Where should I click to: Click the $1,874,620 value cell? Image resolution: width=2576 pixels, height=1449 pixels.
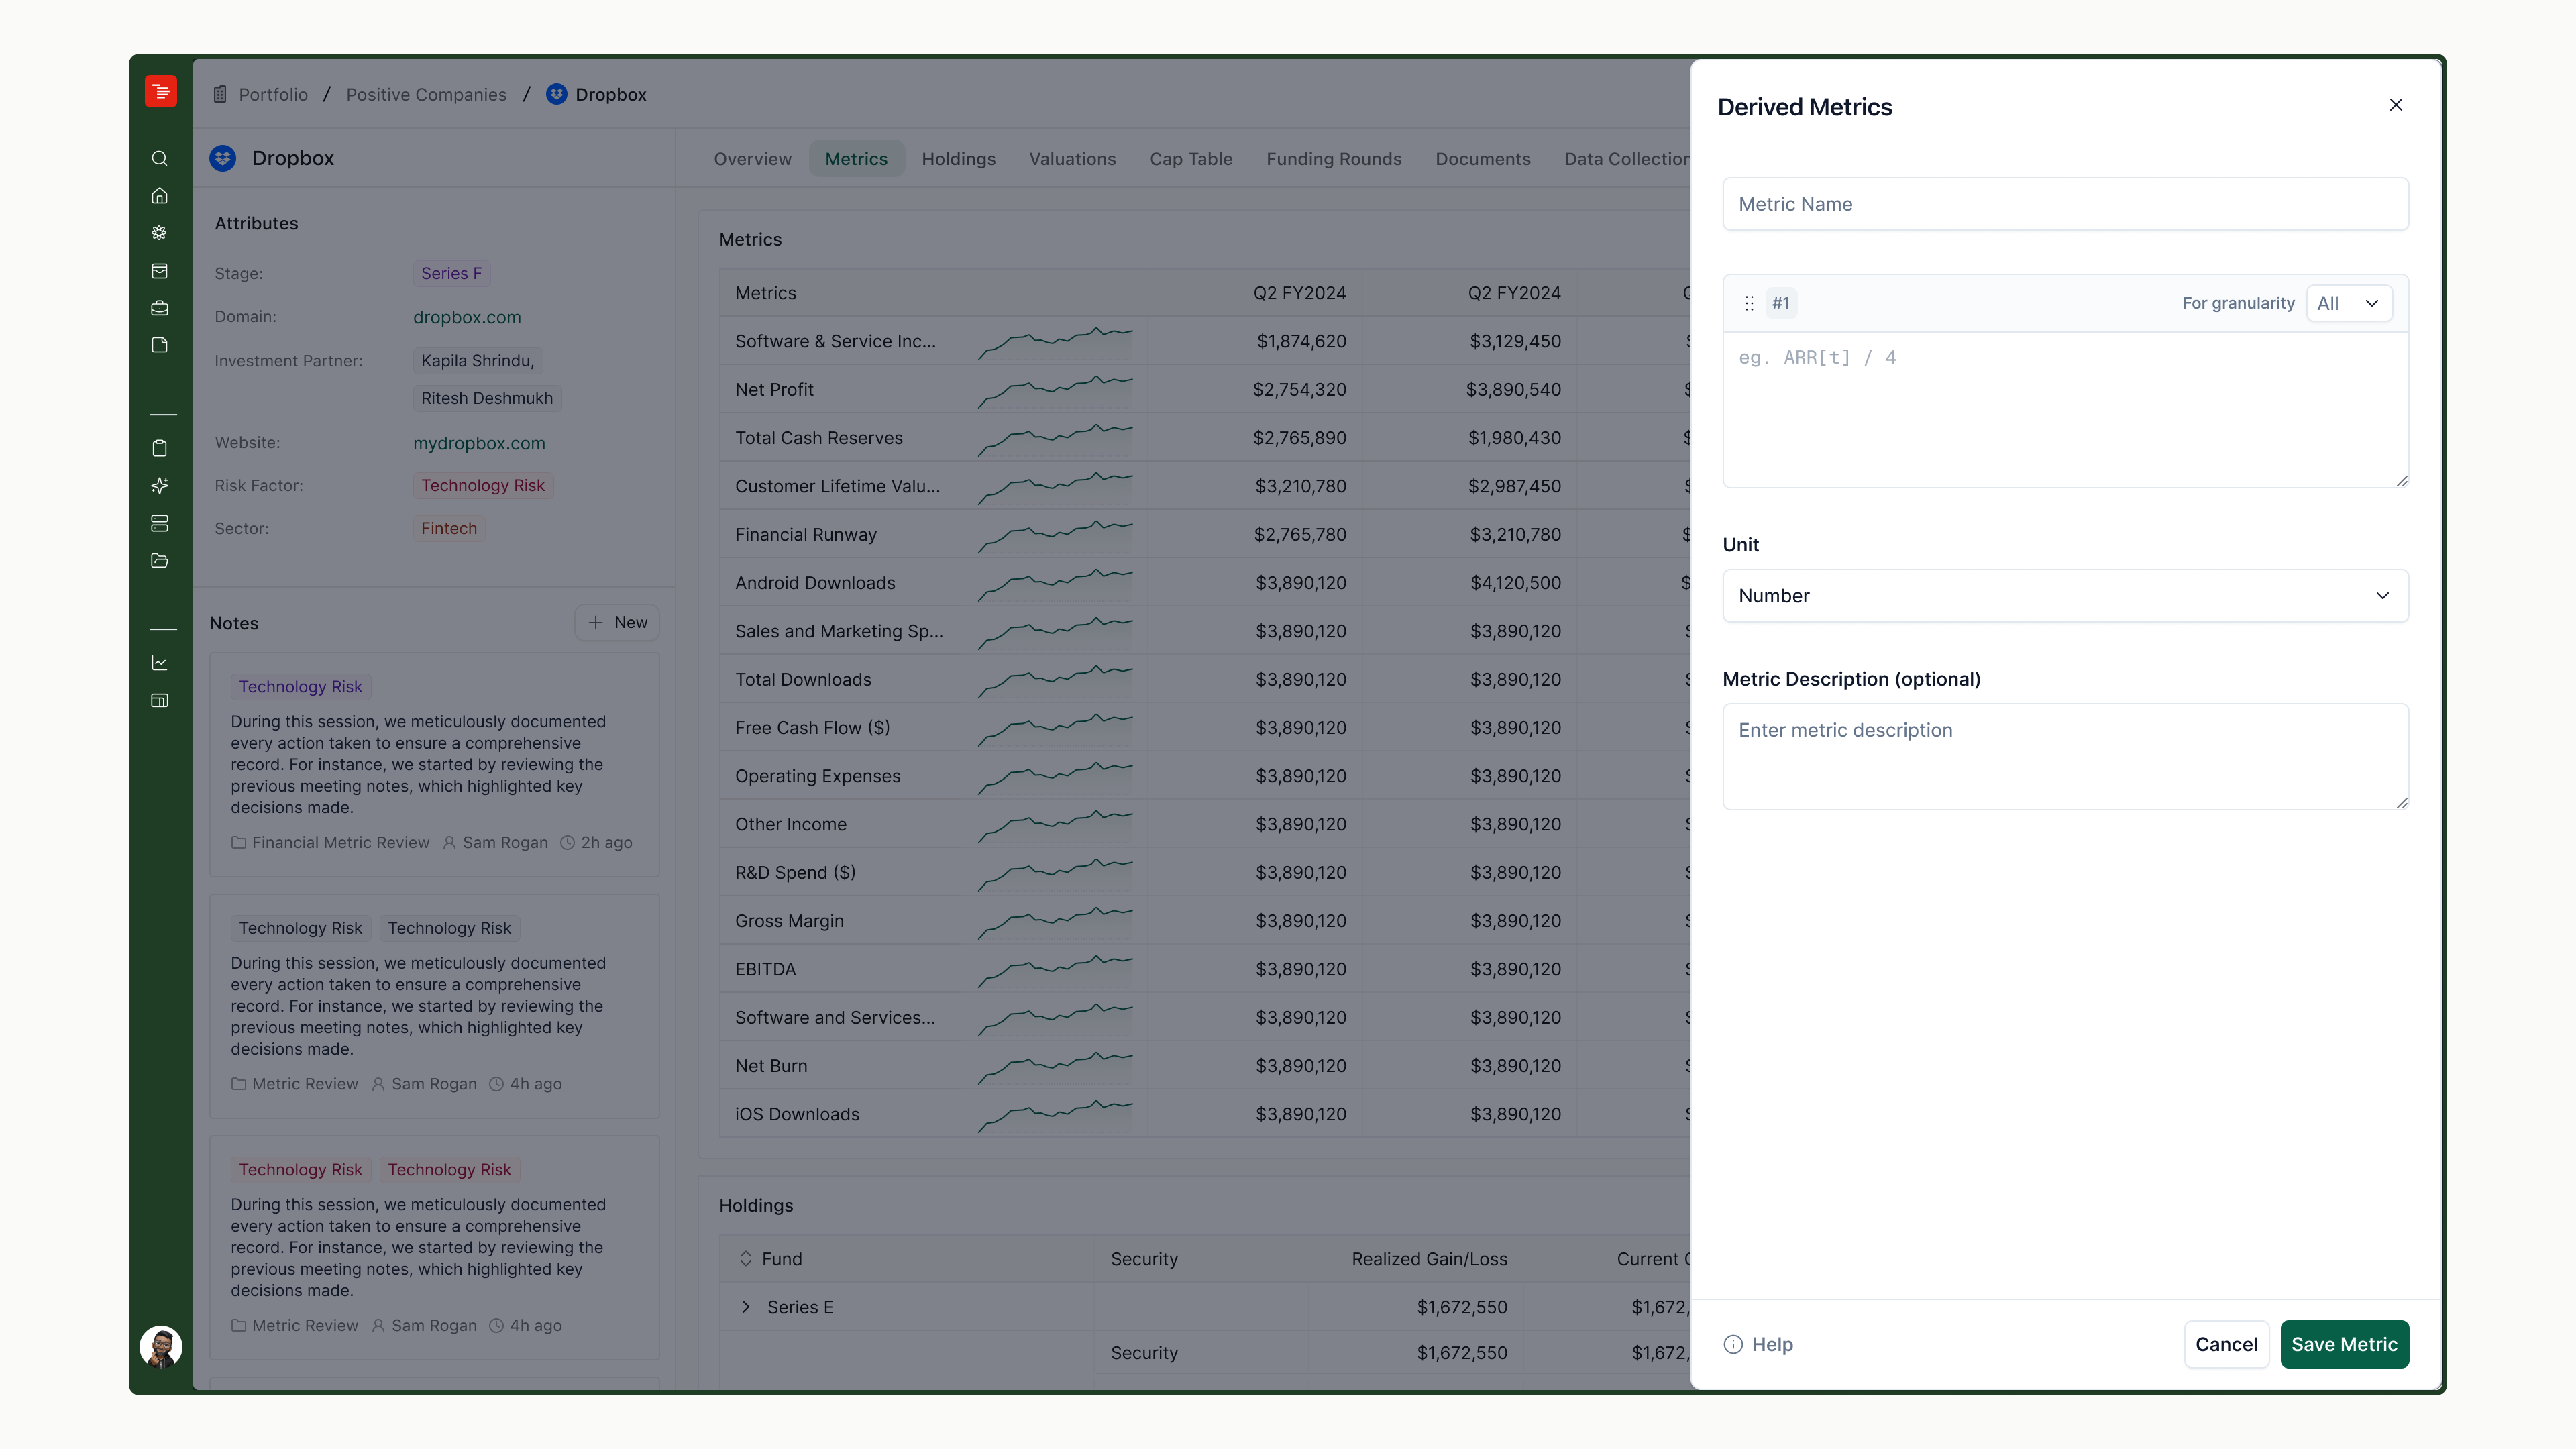pos(1301,341)
